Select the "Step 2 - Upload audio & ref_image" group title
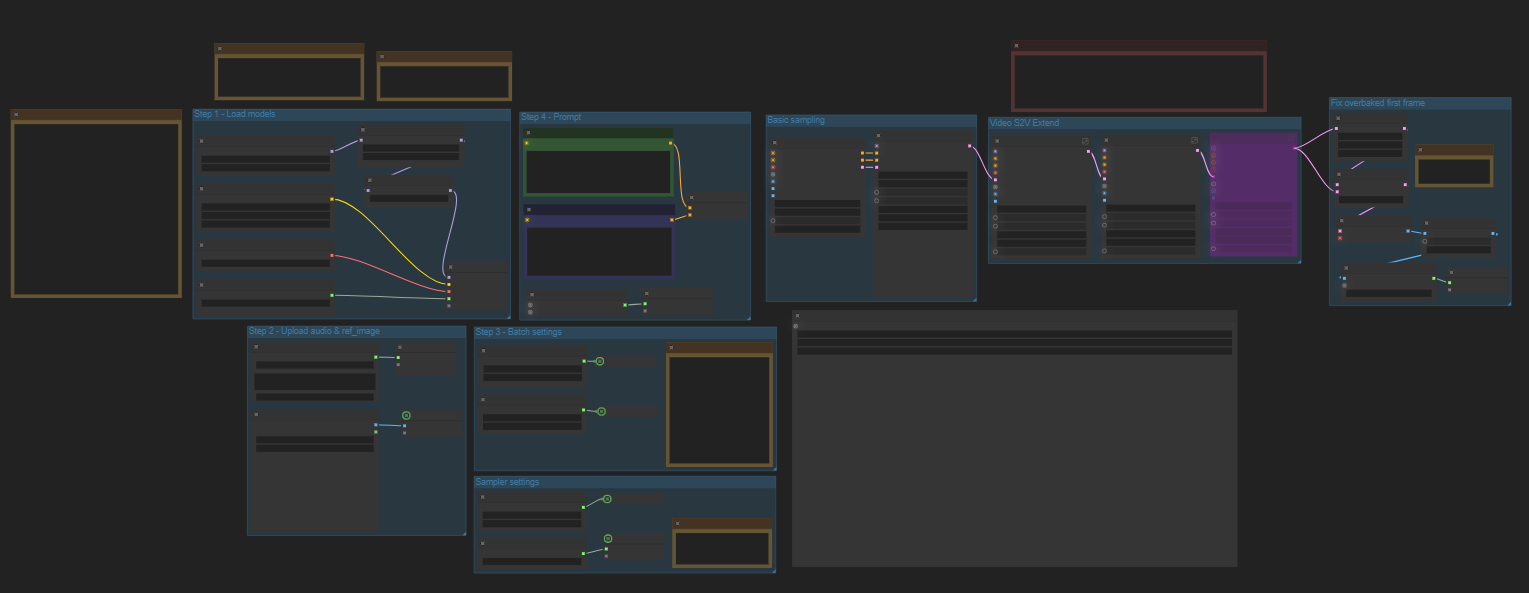Screen dimensions: 1529x593 [x=314, y=331]
